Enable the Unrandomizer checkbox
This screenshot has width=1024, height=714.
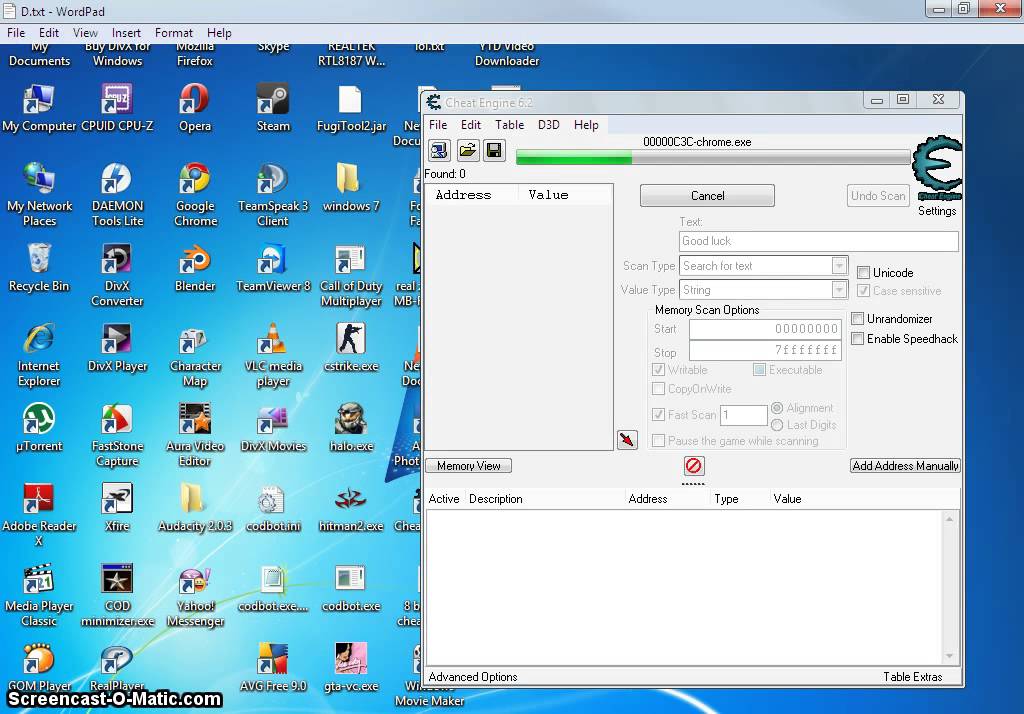pos(857,319)
